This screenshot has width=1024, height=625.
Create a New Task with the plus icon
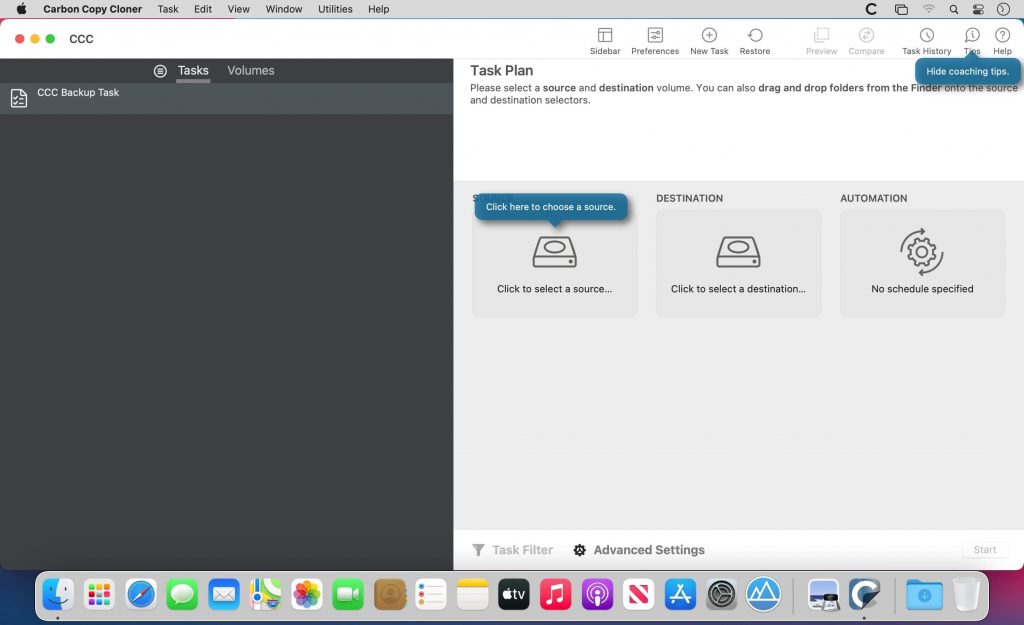tap(709, 38)
